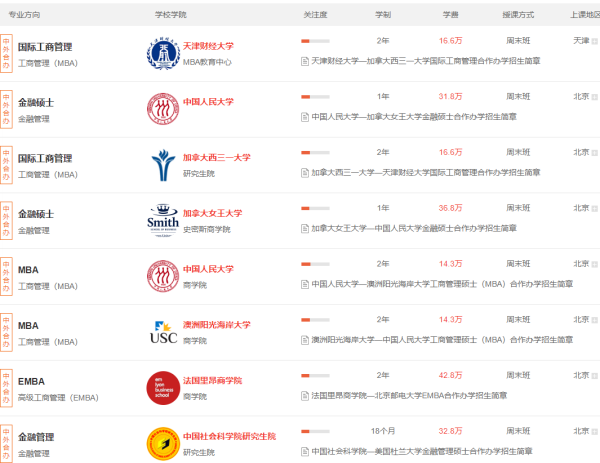Click the 加拿大西三一大学 crest logo

(x=160, y=164)
